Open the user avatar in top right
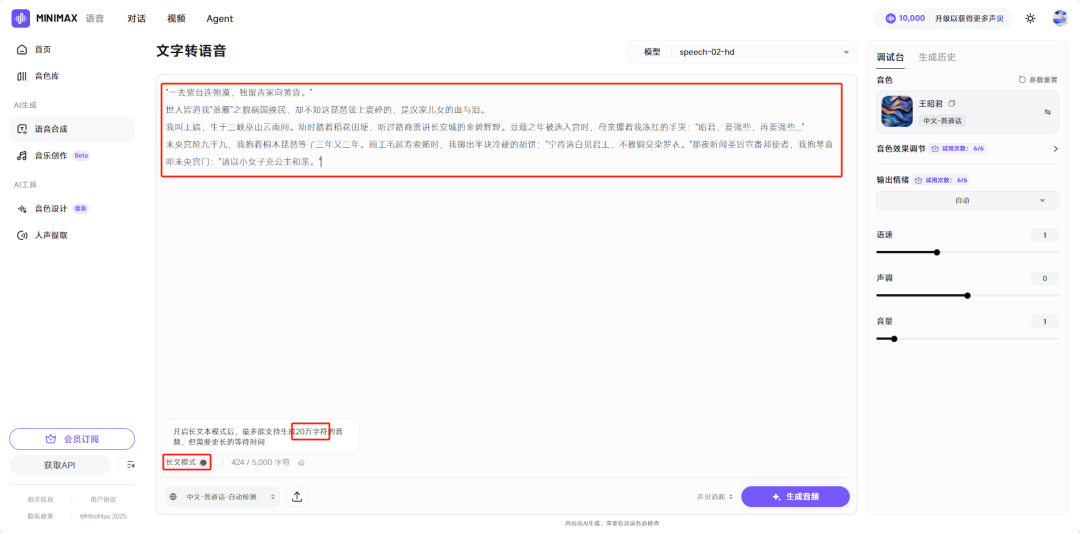The image size is (1080, 533). point(1060,18)
